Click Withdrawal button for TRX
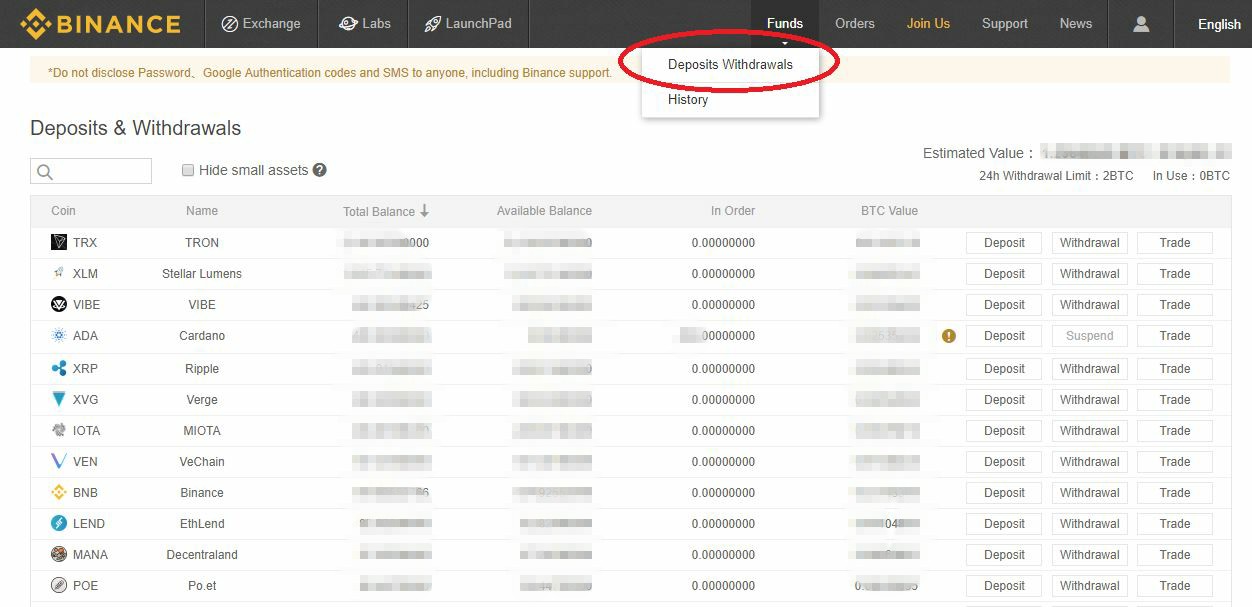Screen dimensions: 1252x607 [x=1090, y=243]
